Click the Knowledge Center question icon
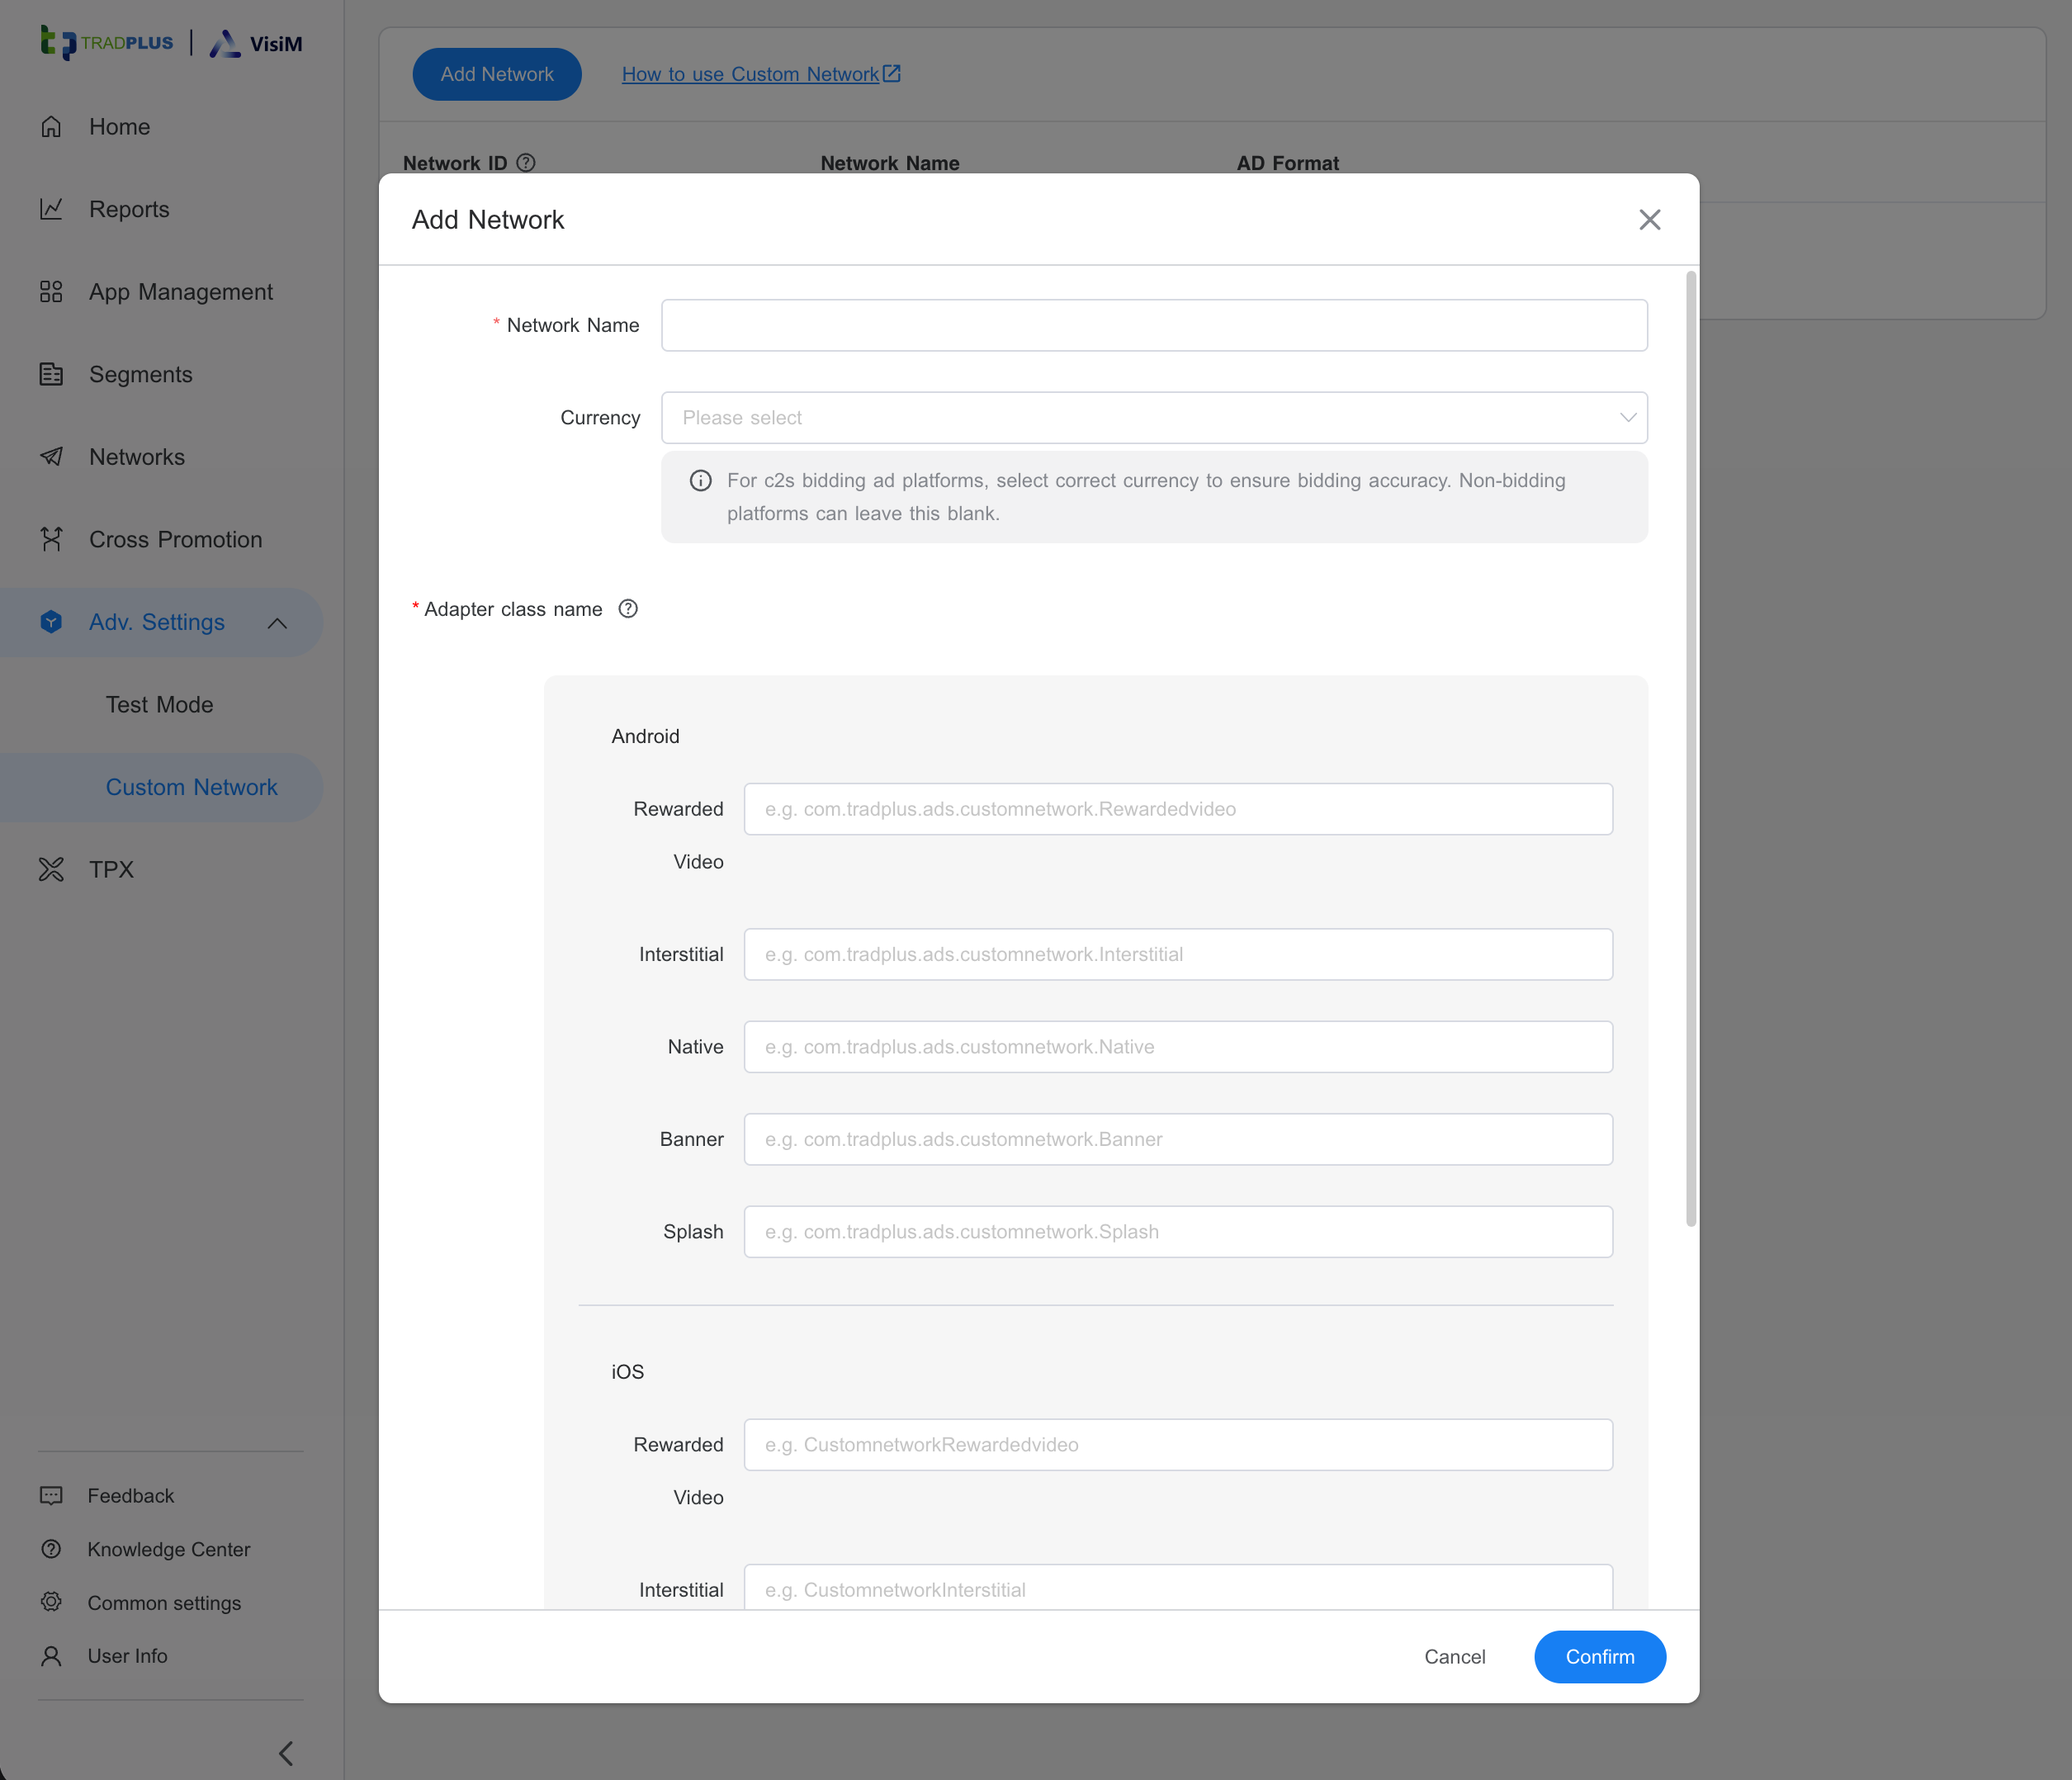2072x1780 pixels. (52, 1549)
